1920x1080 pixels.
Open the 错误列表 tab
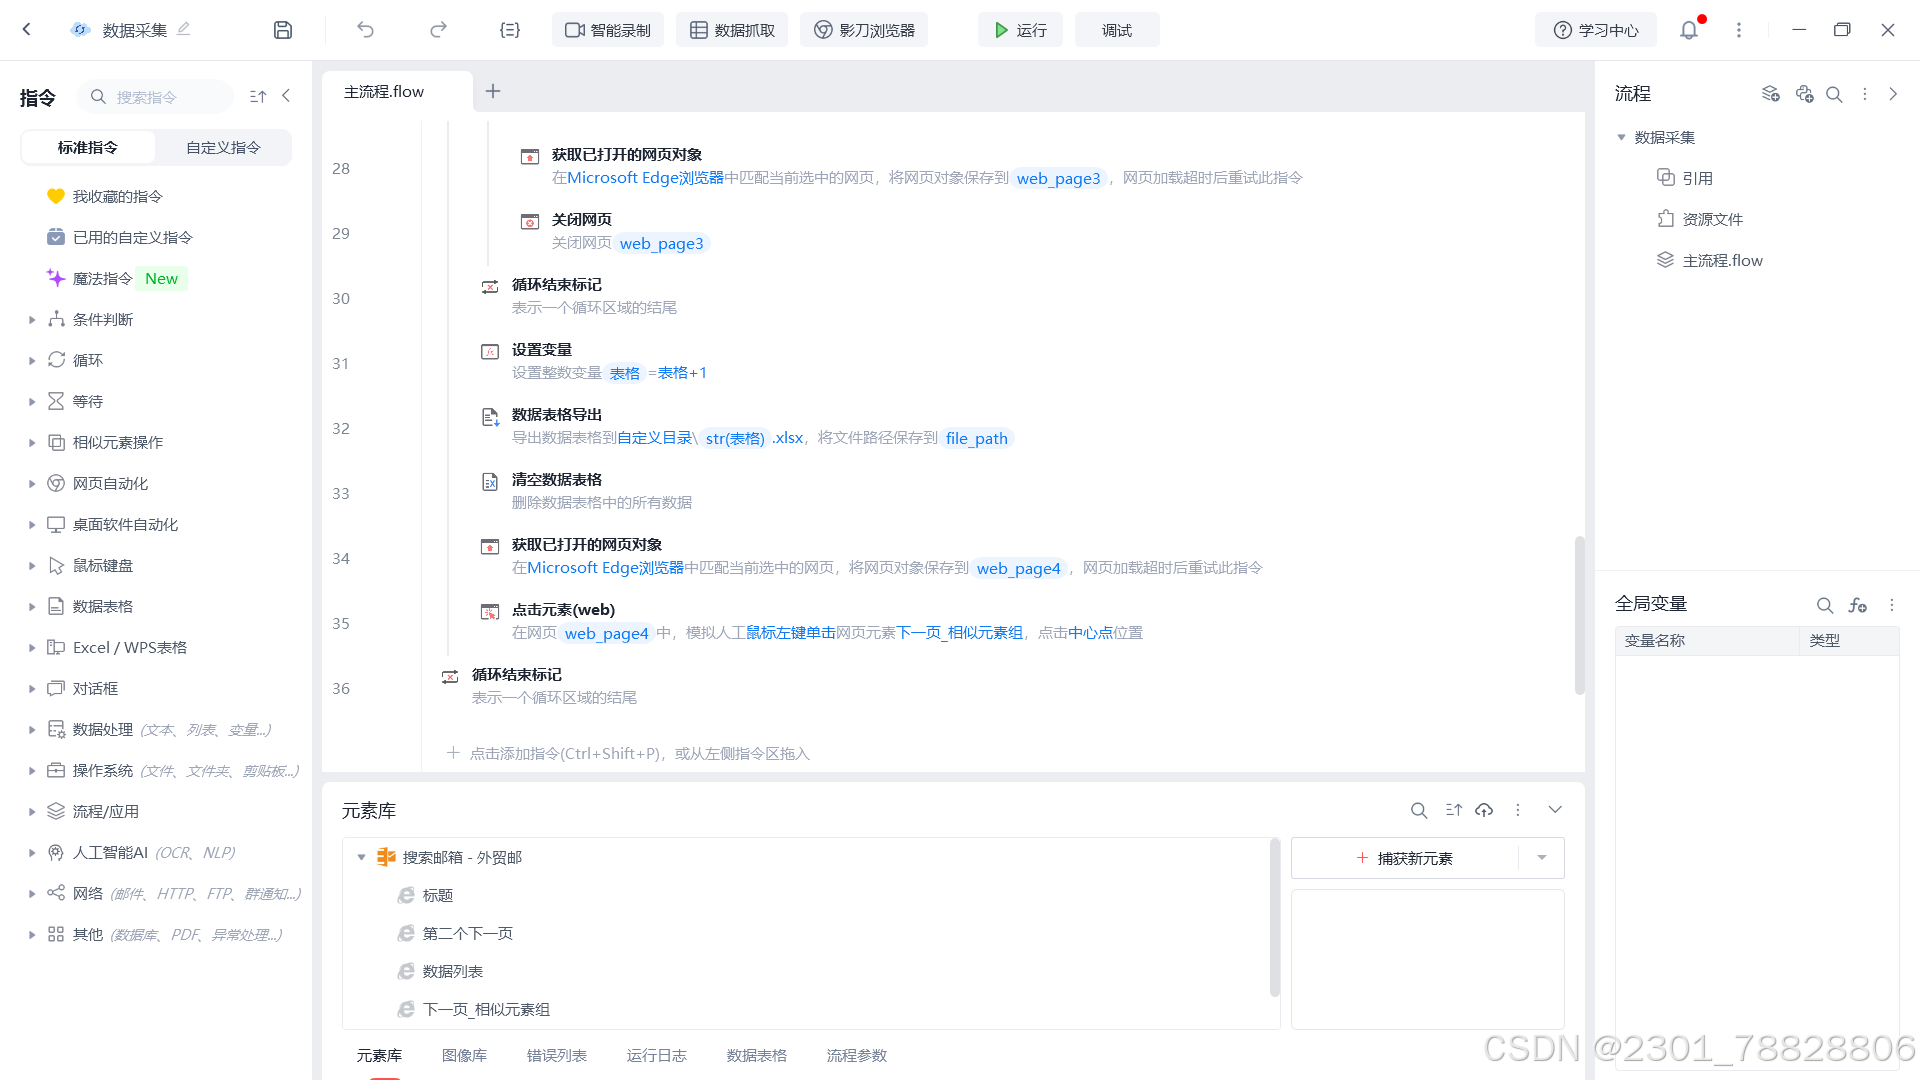556,1055
